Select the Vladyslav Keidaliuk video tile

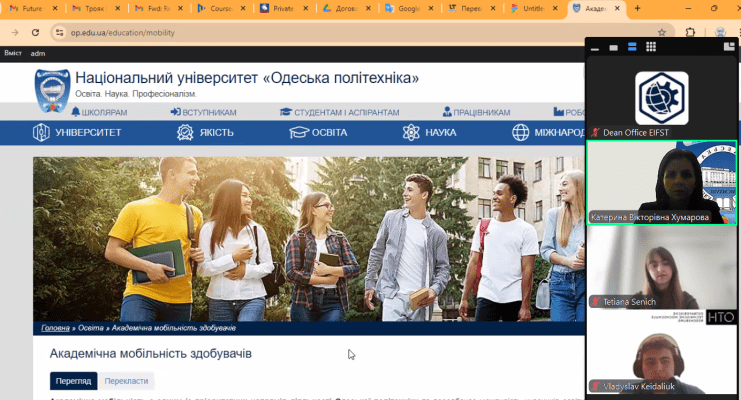[x=662, y=352]
